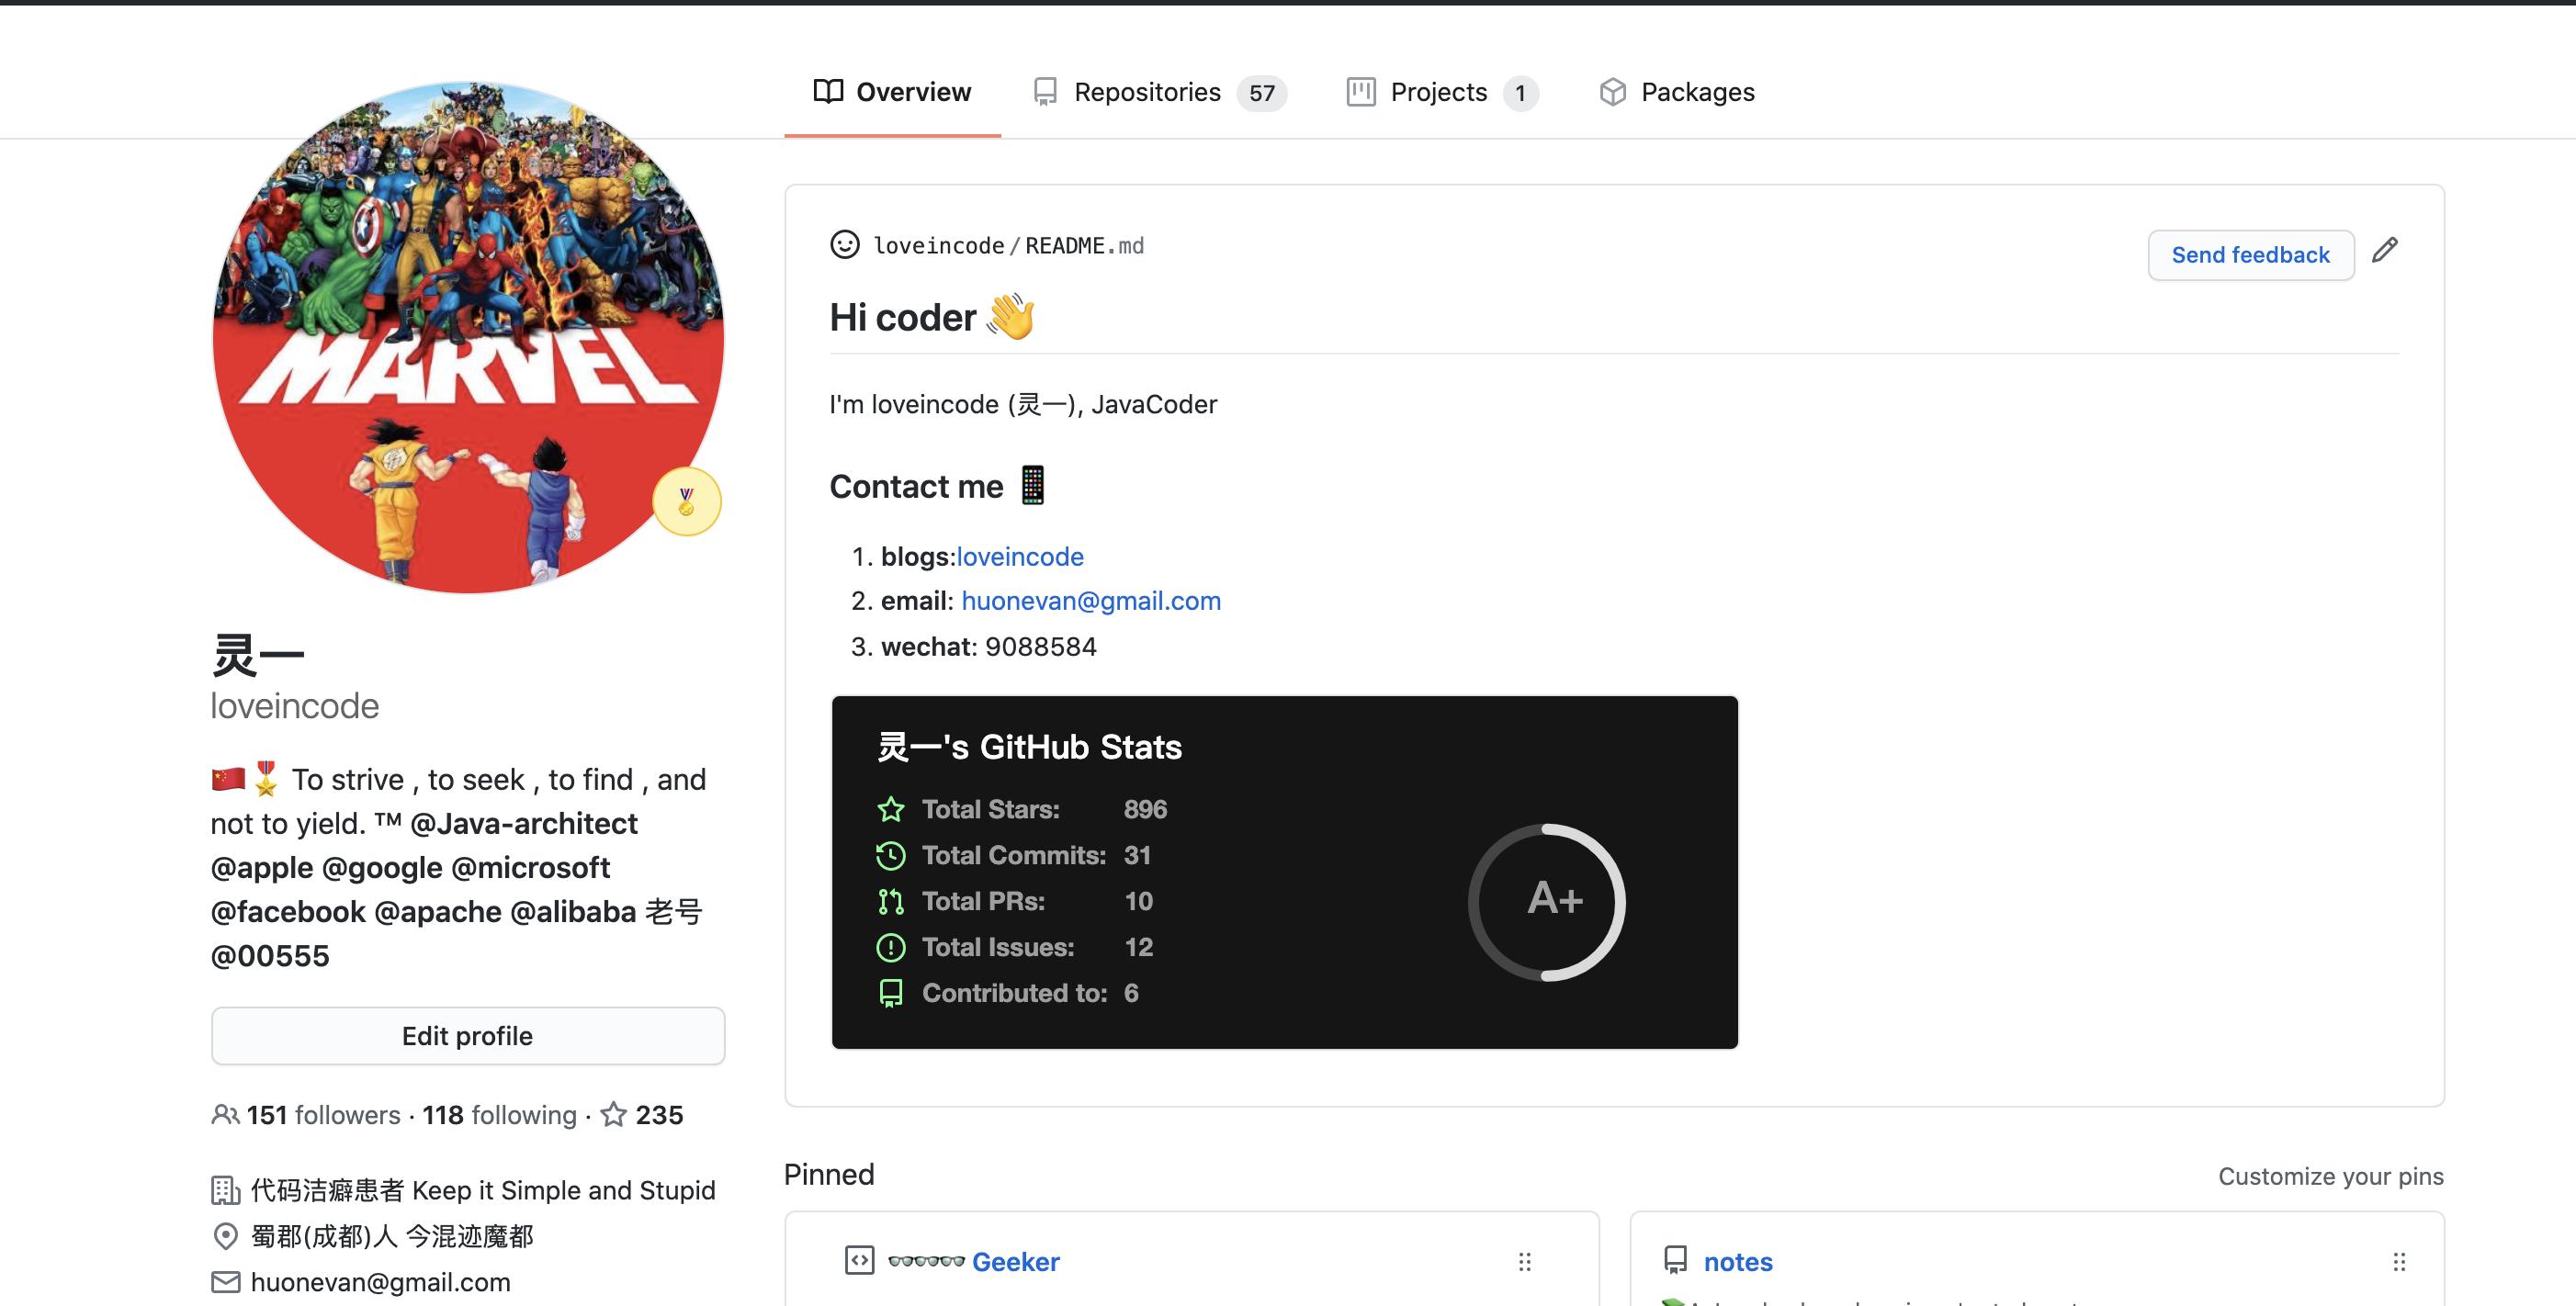Click the organization building icon beside the KISS motto
The width and height of the screenshot is (2576, 1306).
click(225, 1189)
